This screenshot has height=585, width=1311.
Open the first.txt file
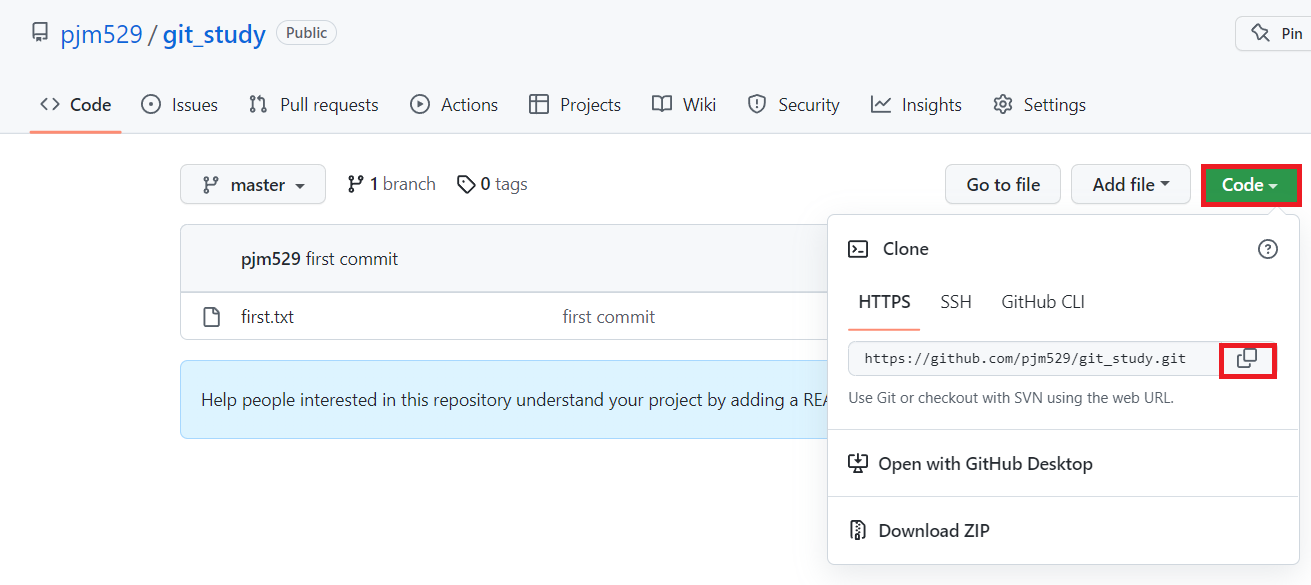[268, 317]
